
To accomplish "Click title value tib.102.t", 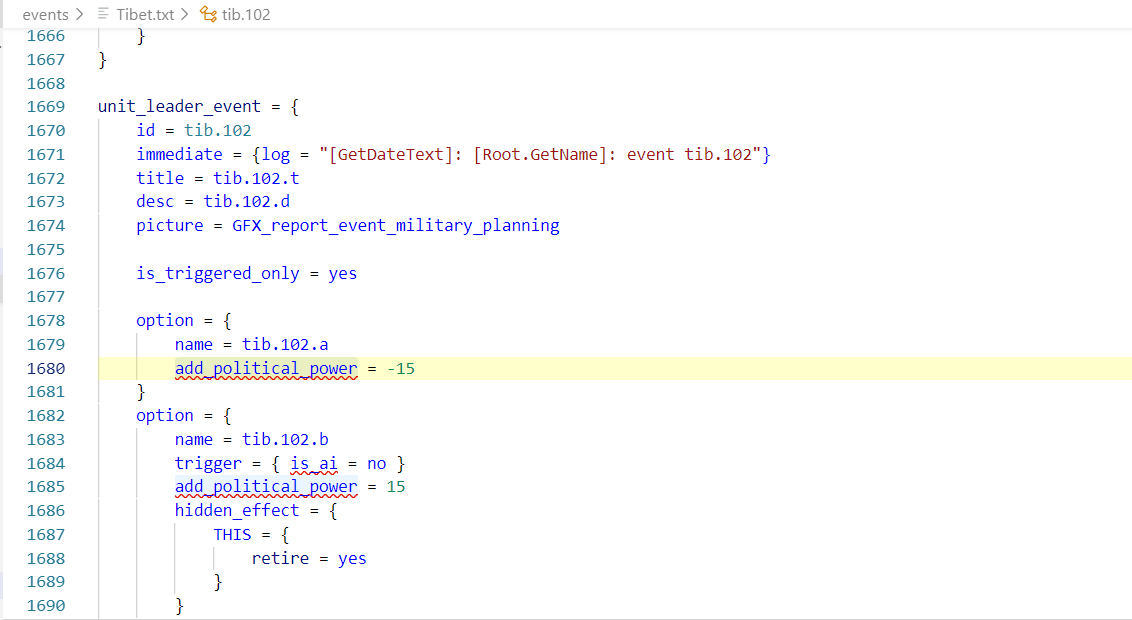I will [256, 178].
